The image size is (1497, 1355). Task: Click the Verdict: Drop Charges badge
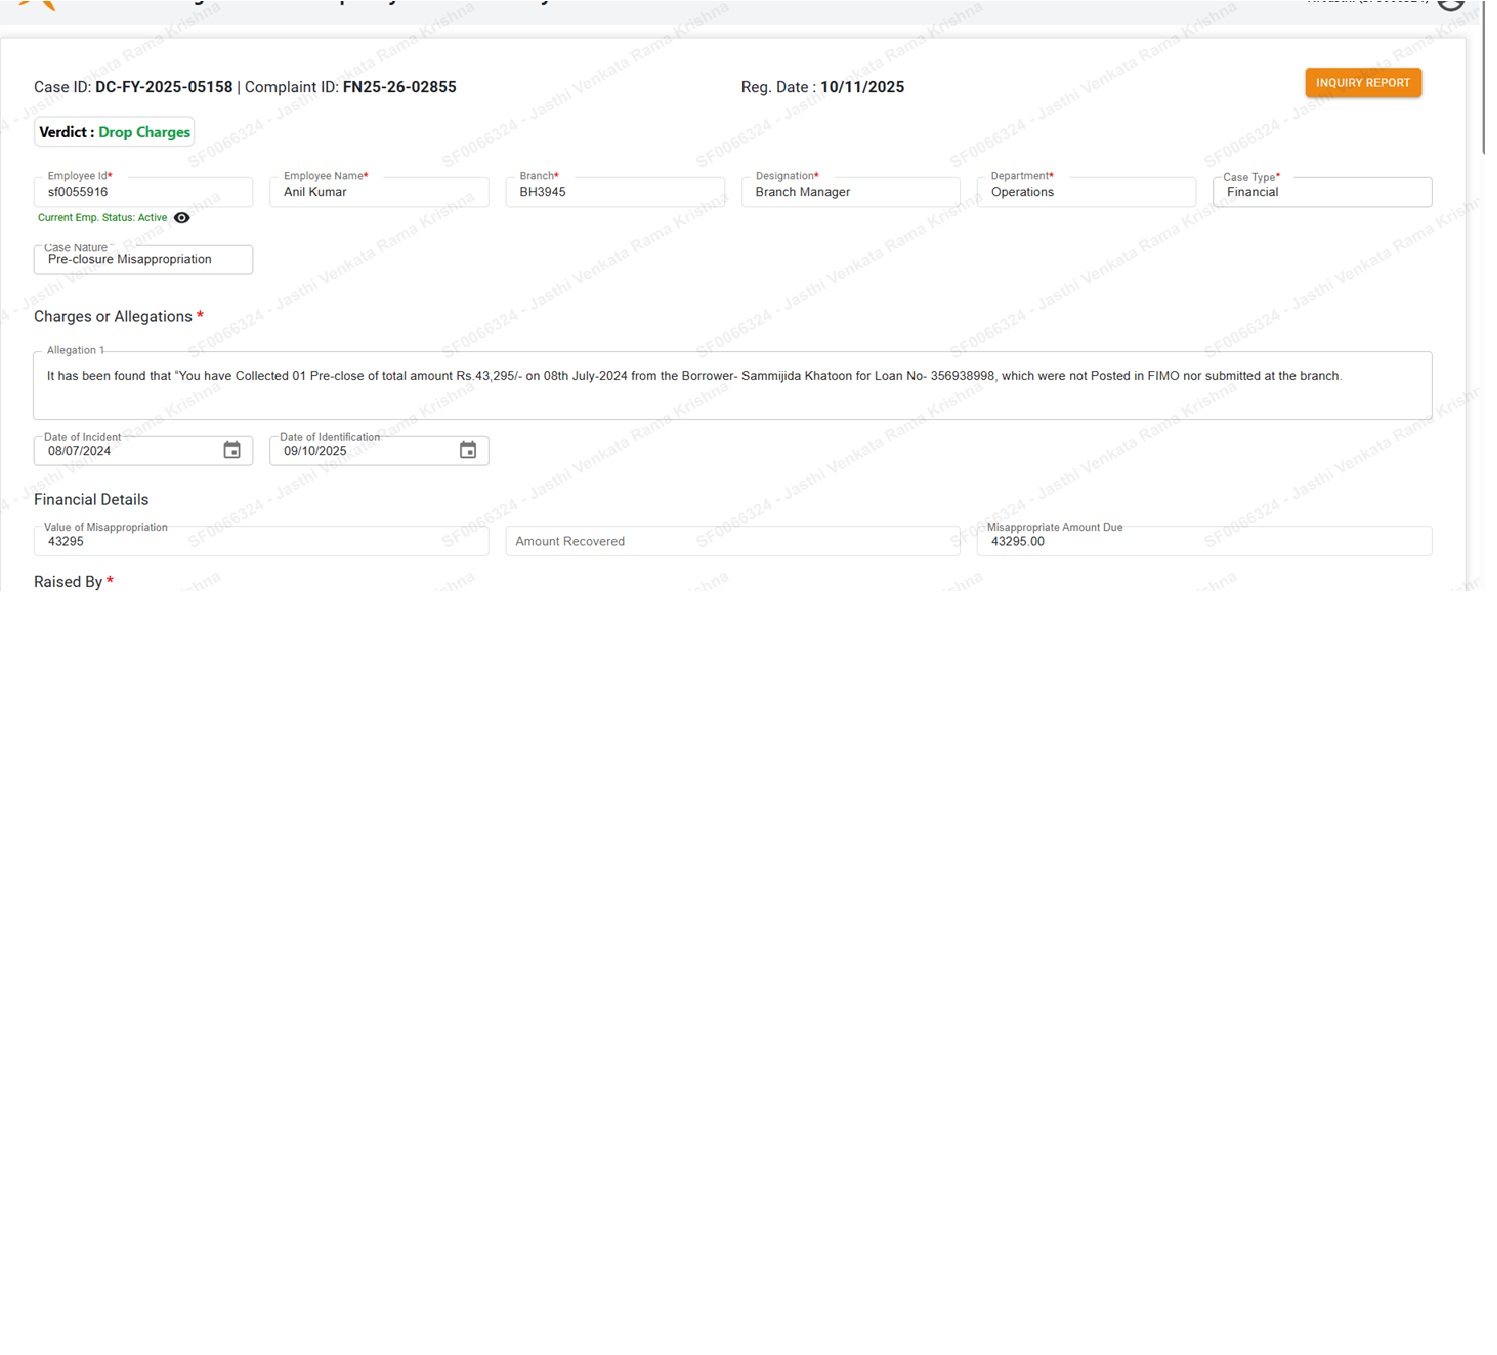pos(114,132)
